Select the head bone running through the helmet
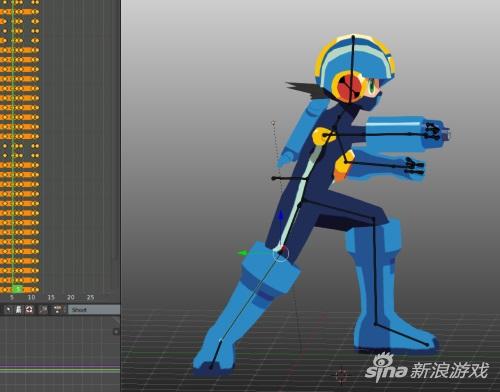This screenshot has width=500, height=392. coord(353,68)
